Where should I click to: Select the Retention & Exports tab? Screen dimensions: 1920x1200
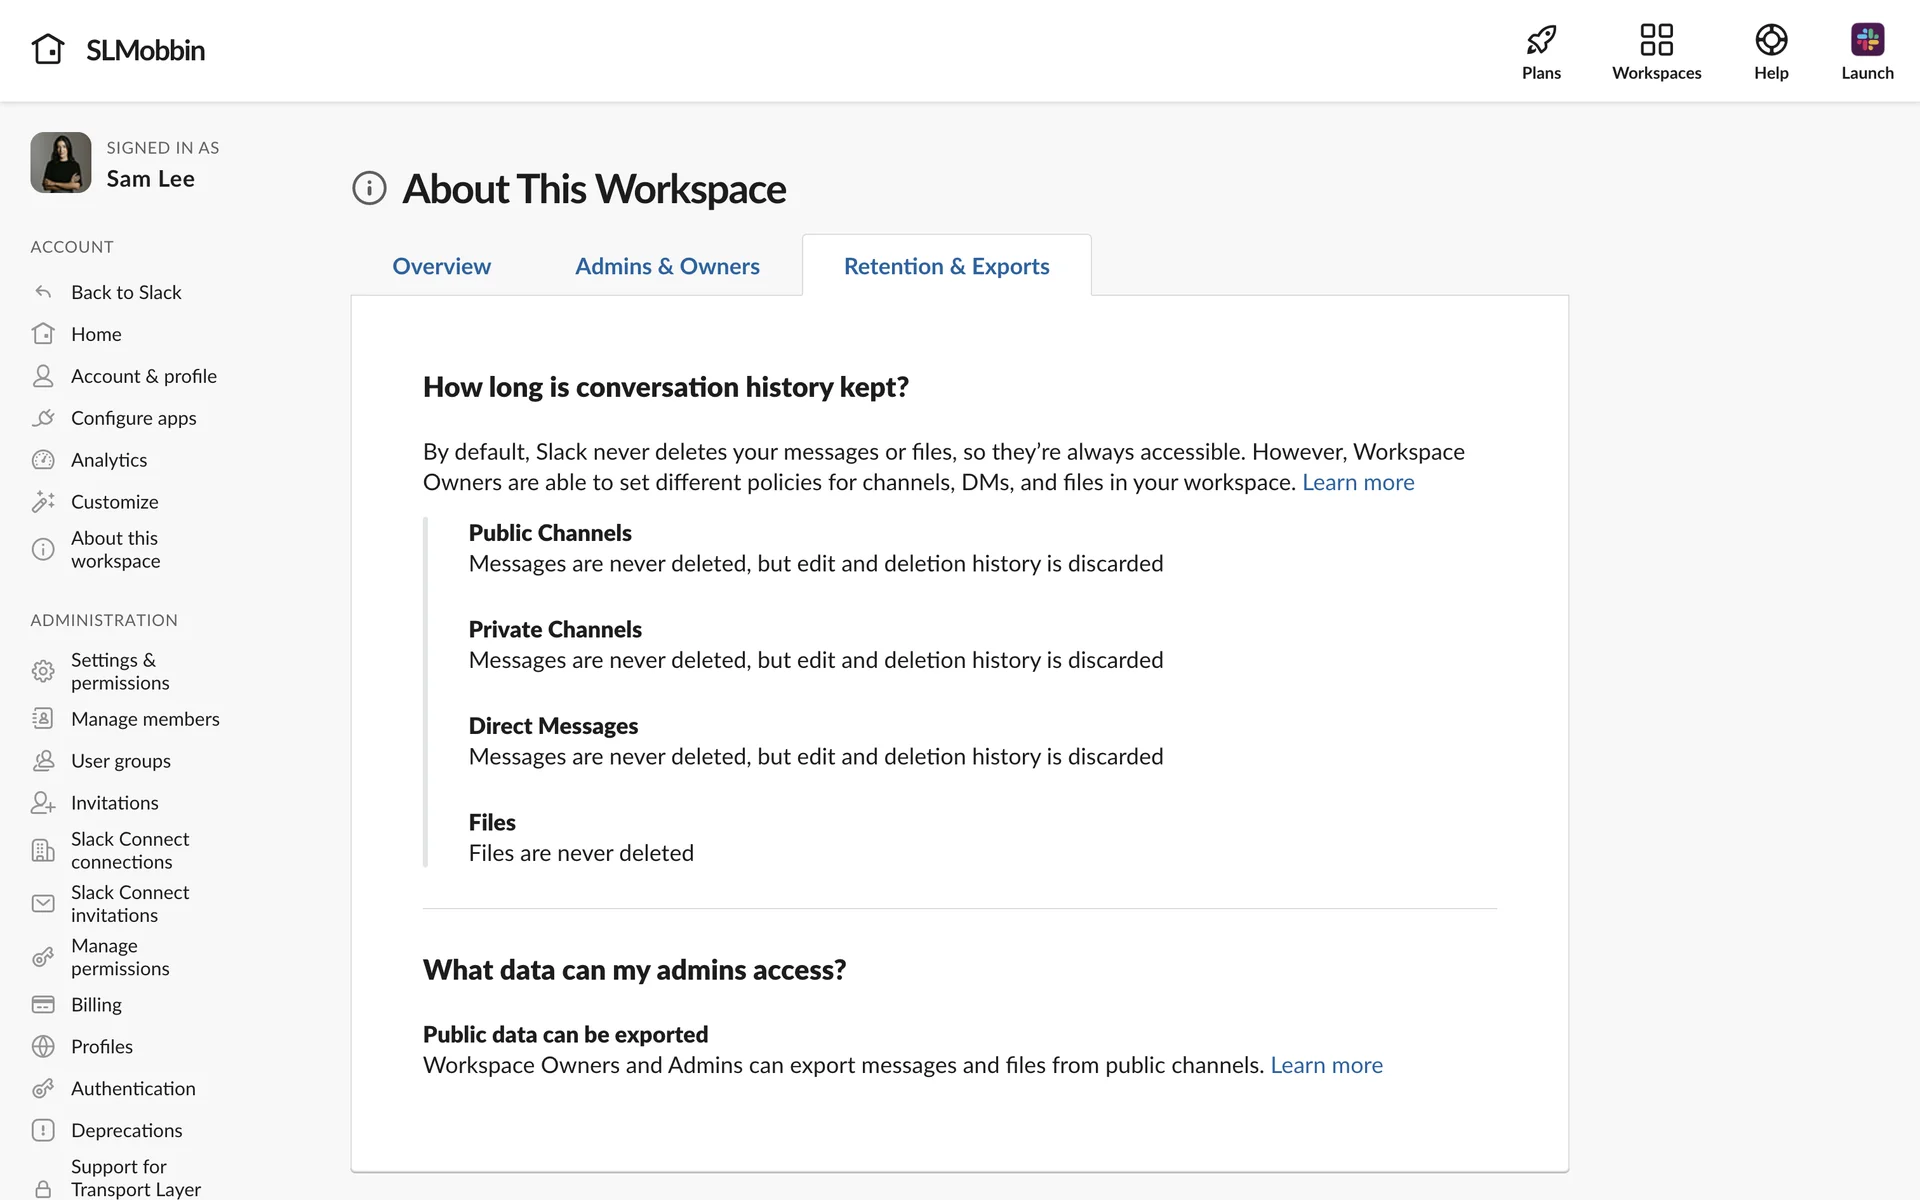point(946,266)
